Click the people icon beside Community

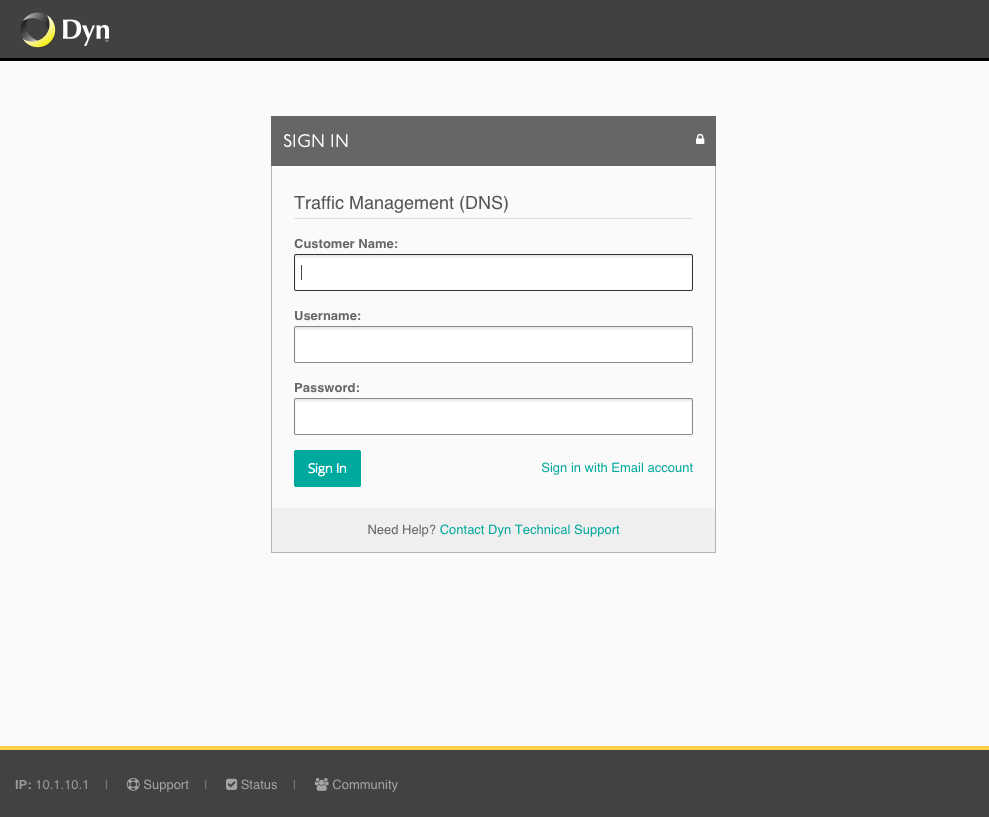[321, 785]
